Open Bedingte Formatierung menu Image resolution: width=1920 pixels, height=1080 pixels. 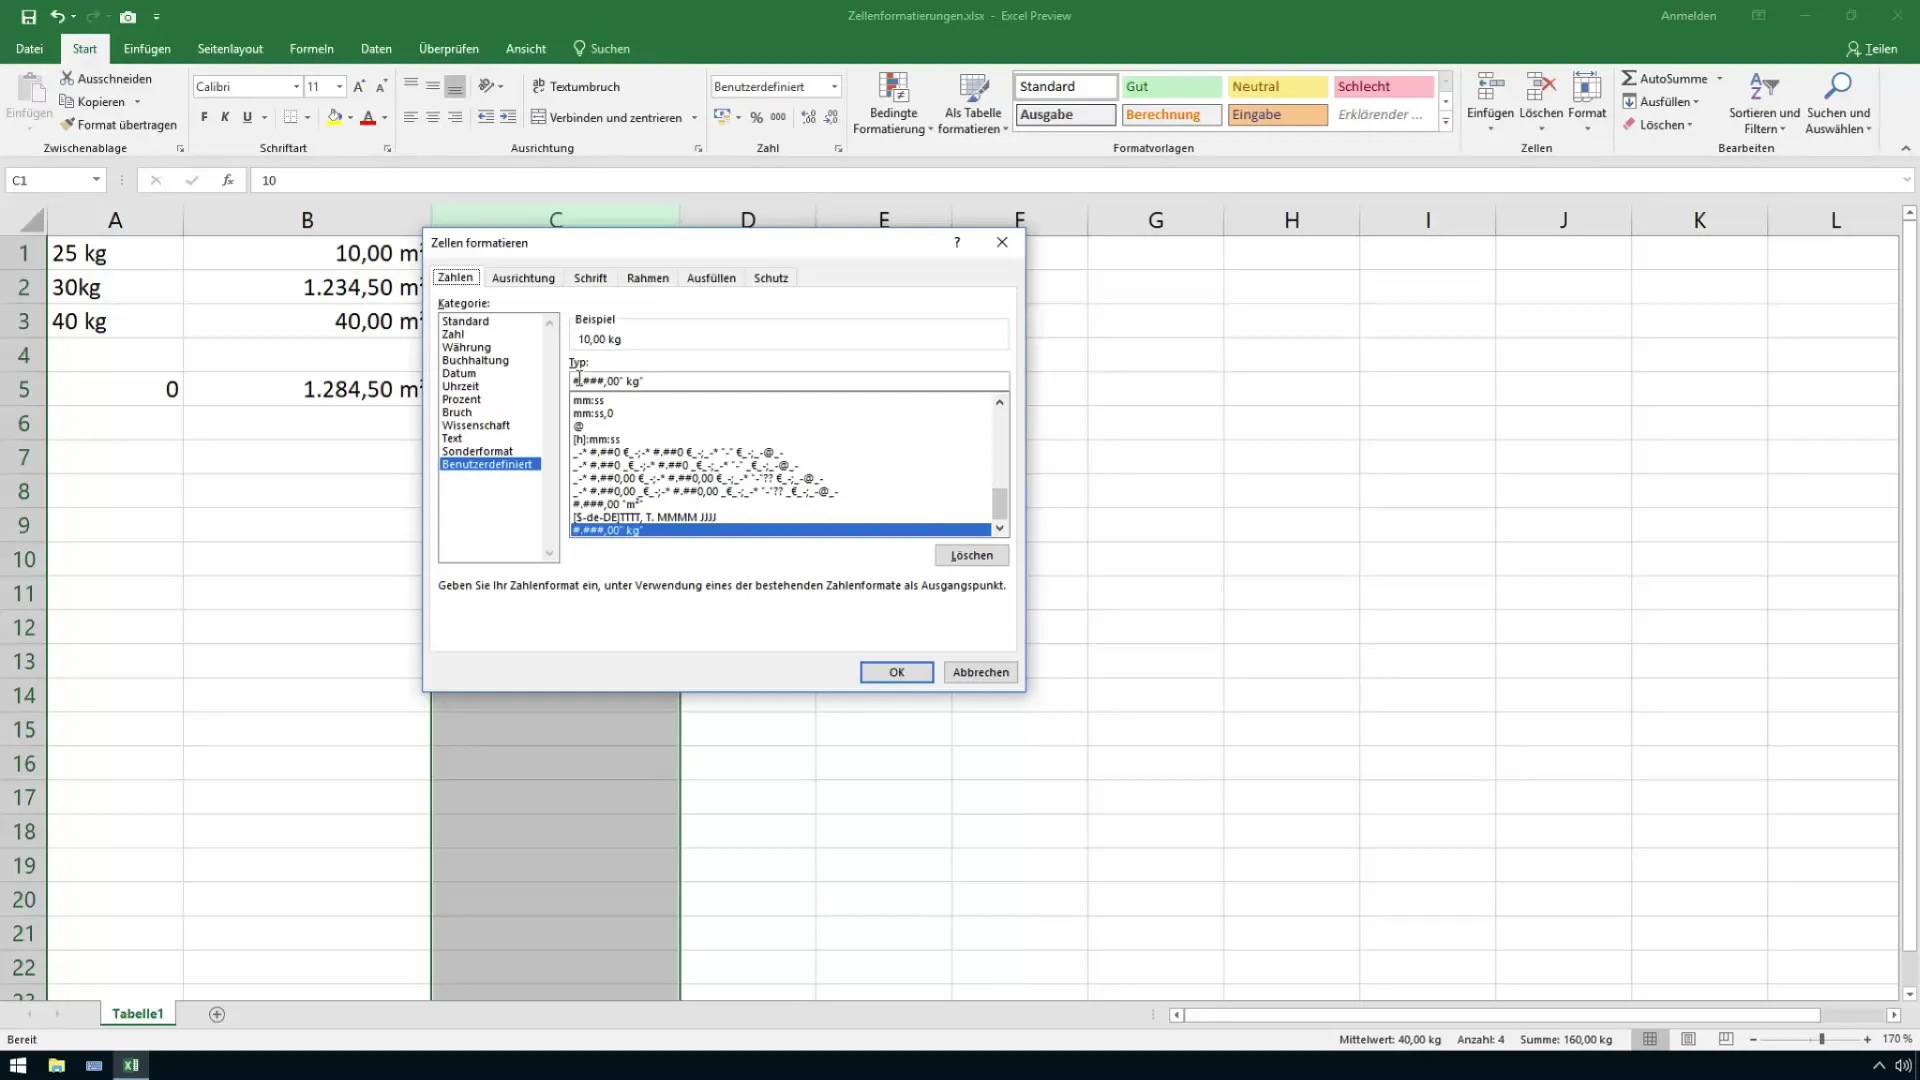pyautogui.click(x=893, y=103)
